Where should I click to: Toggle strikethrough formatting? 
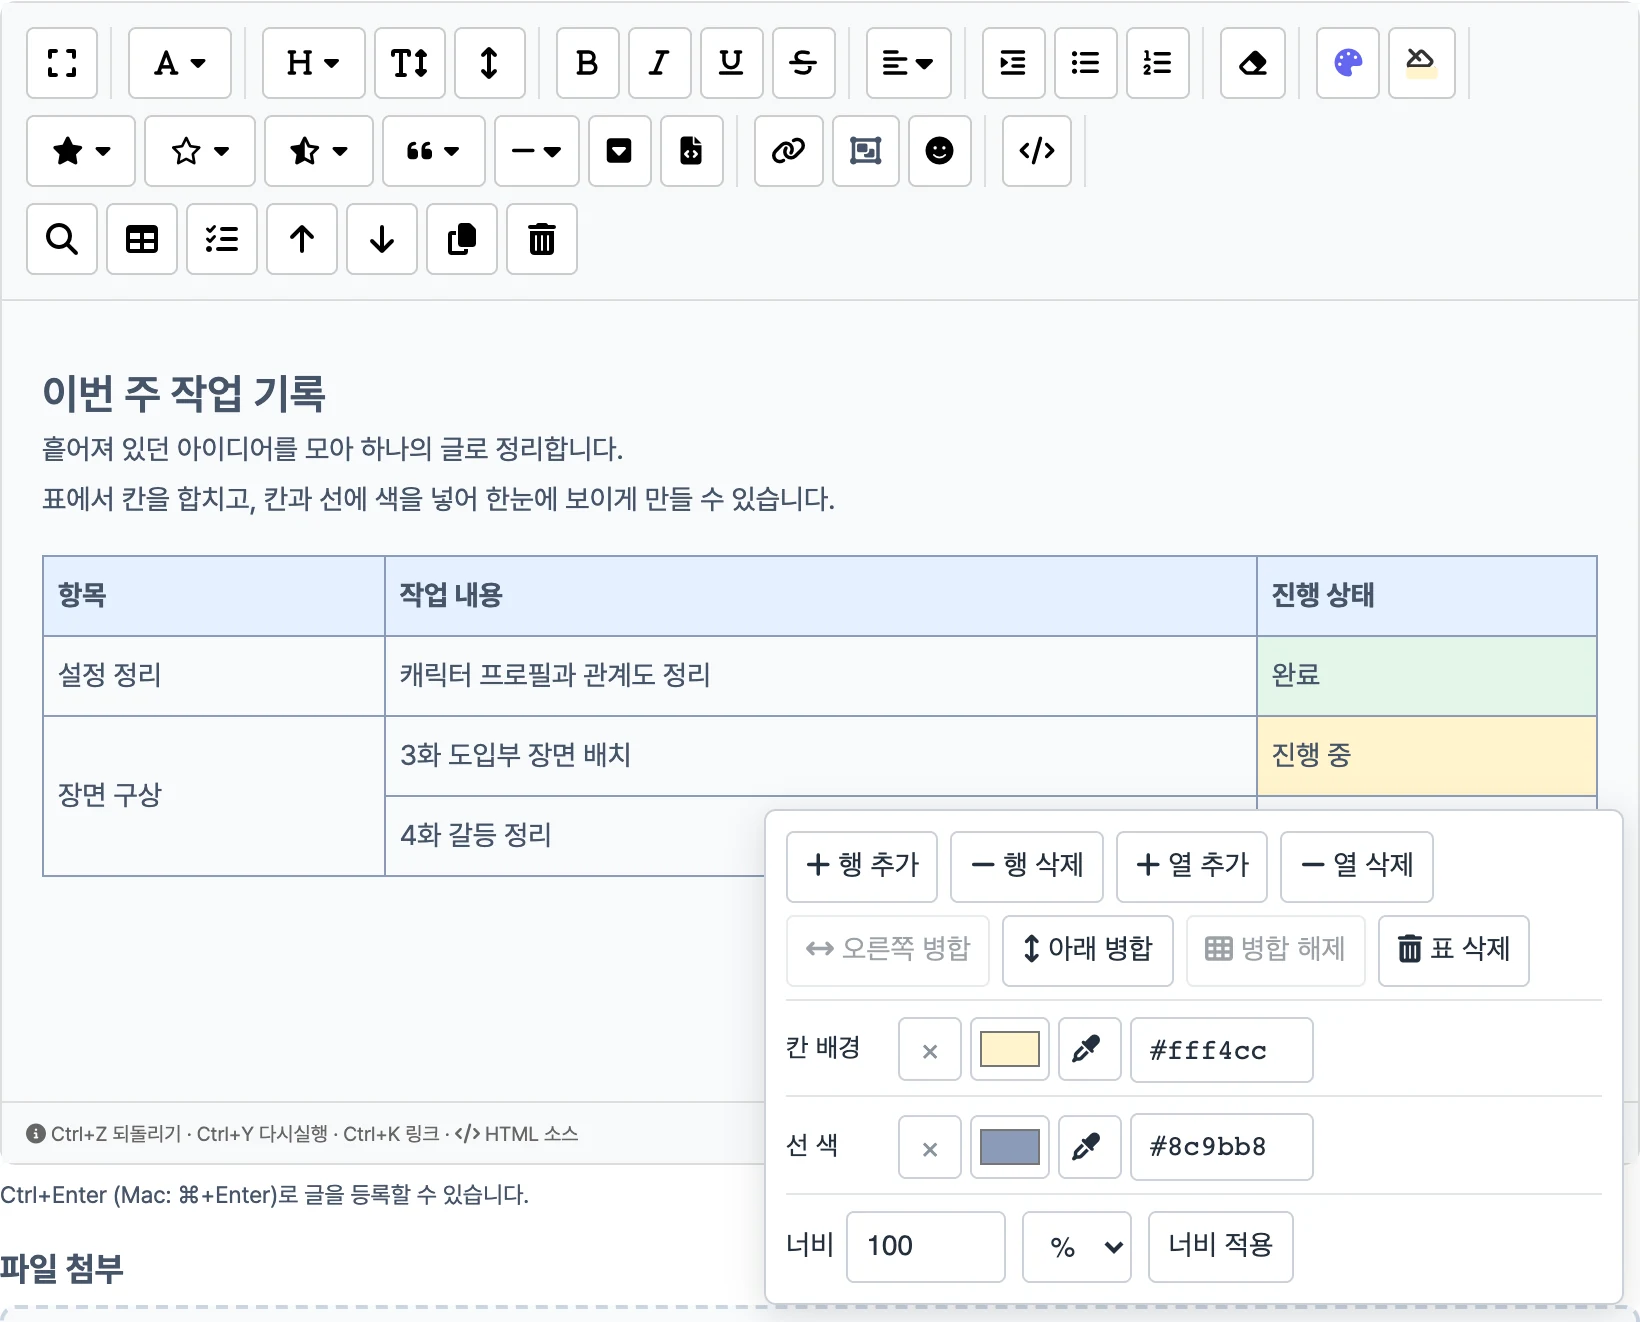pos(804,63)
